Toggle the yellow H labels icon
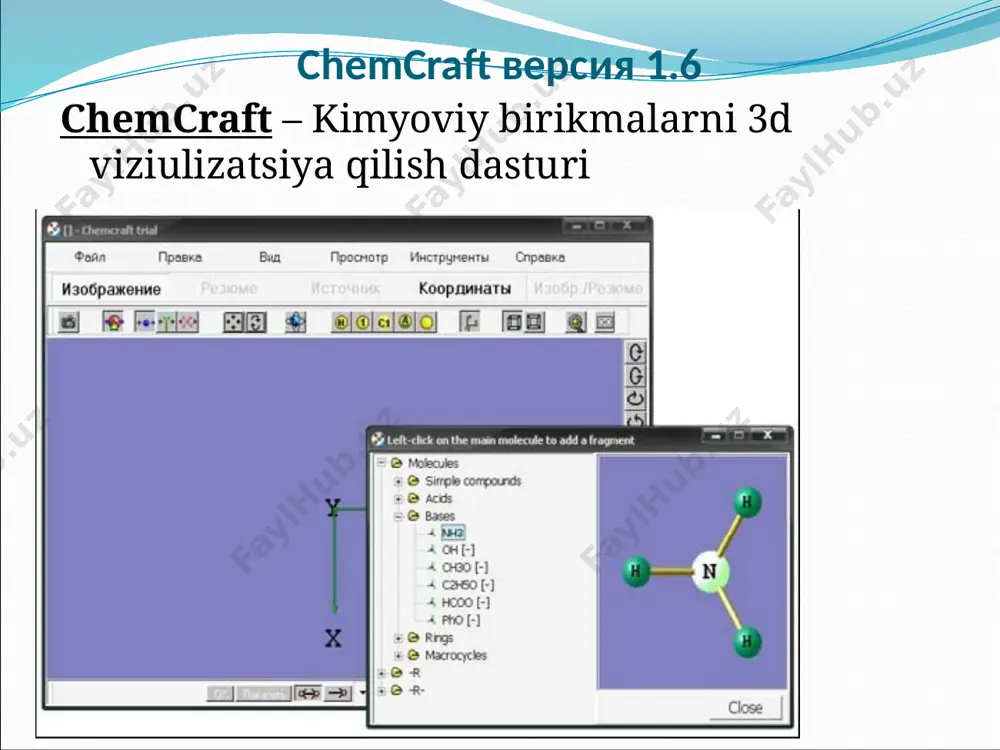This screenshot has width=1000, height=750. tap(341, 323)
